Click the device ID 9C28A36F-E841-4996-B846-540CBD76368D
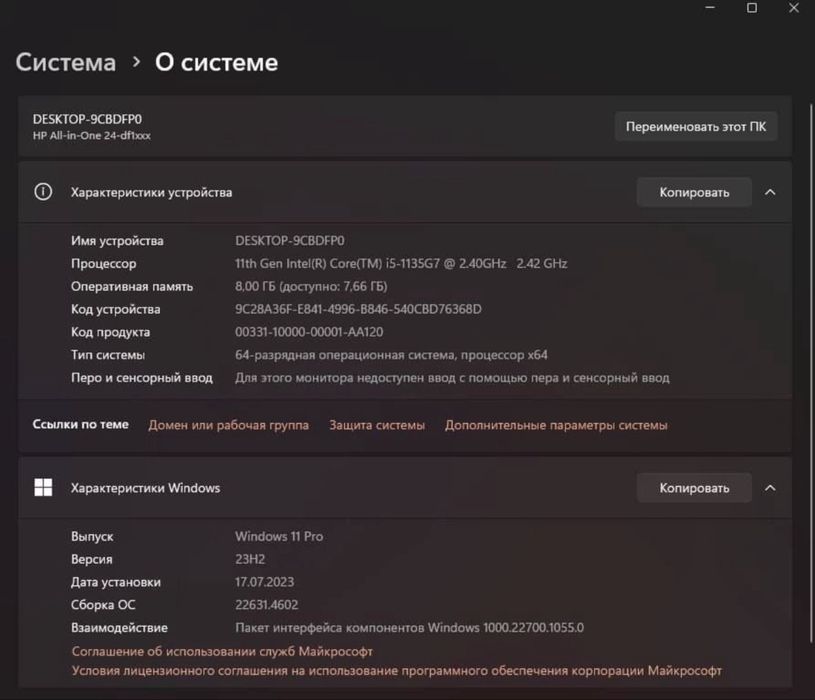The height and width of the screenshot is (700, 815). coord(358,309)
